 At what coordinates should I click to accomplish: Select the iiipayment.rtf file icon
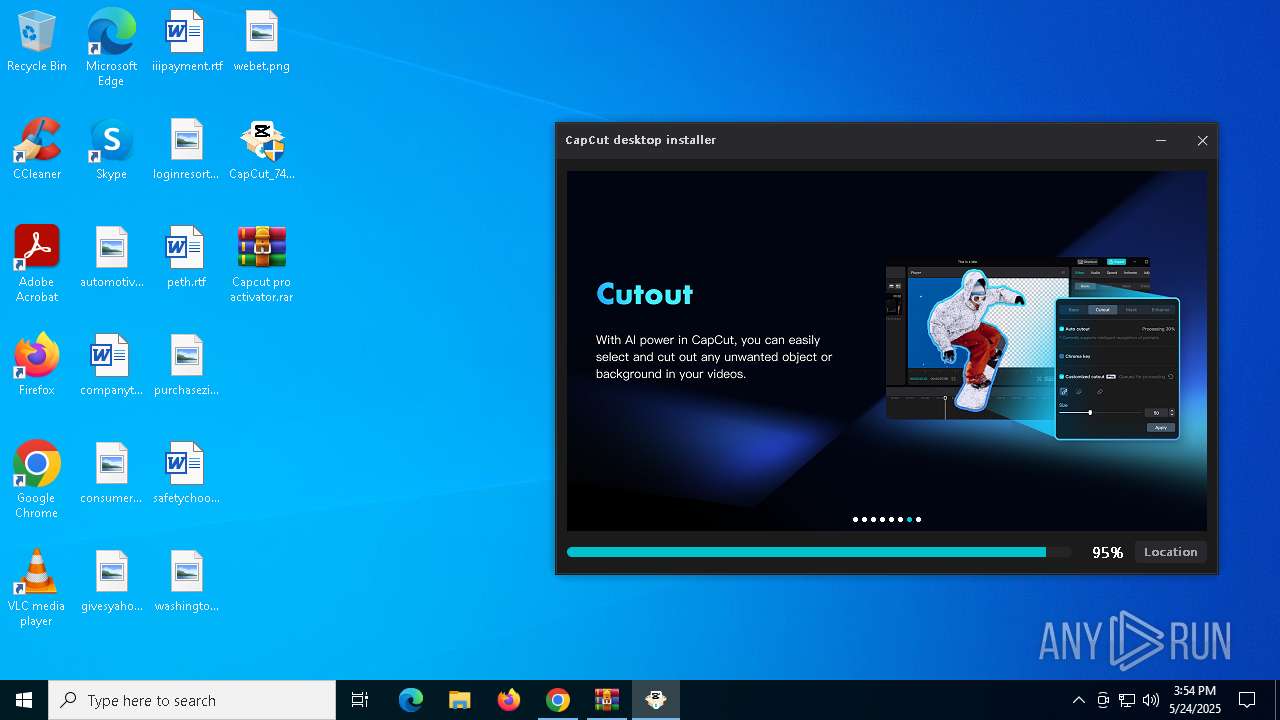coord(186,41)
